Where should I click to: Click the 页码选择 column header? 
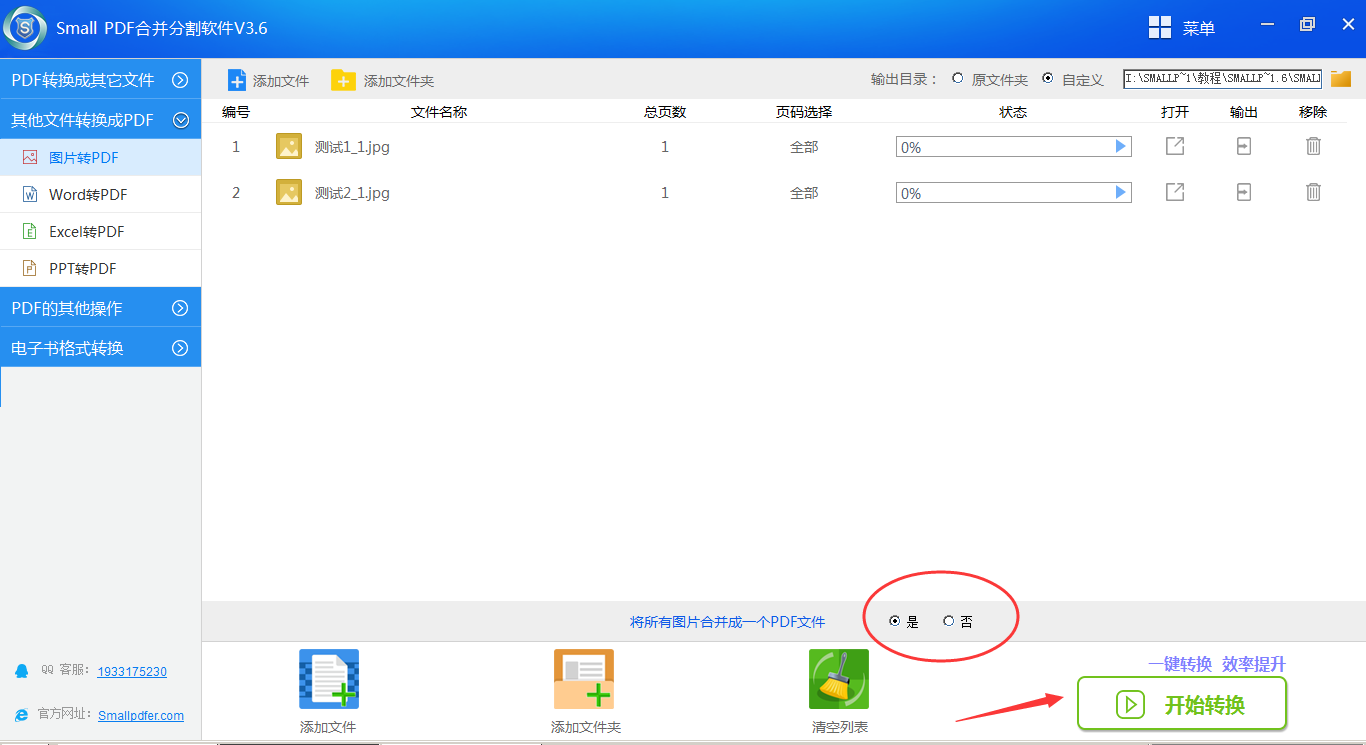(804, 112)
